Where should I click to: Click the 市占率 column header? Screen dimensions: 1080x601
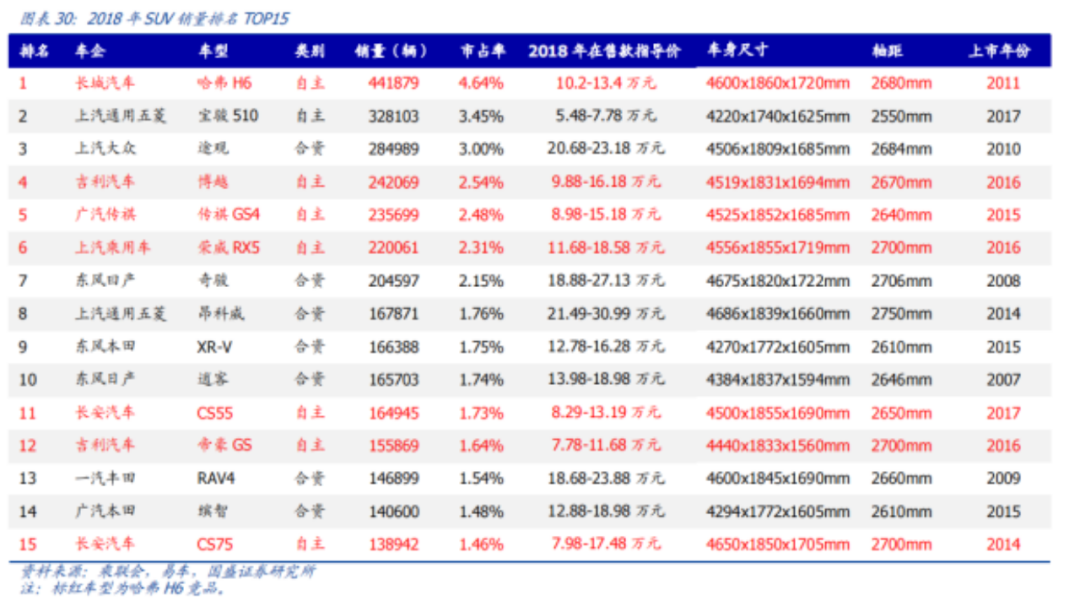click(x=481, y=51)
